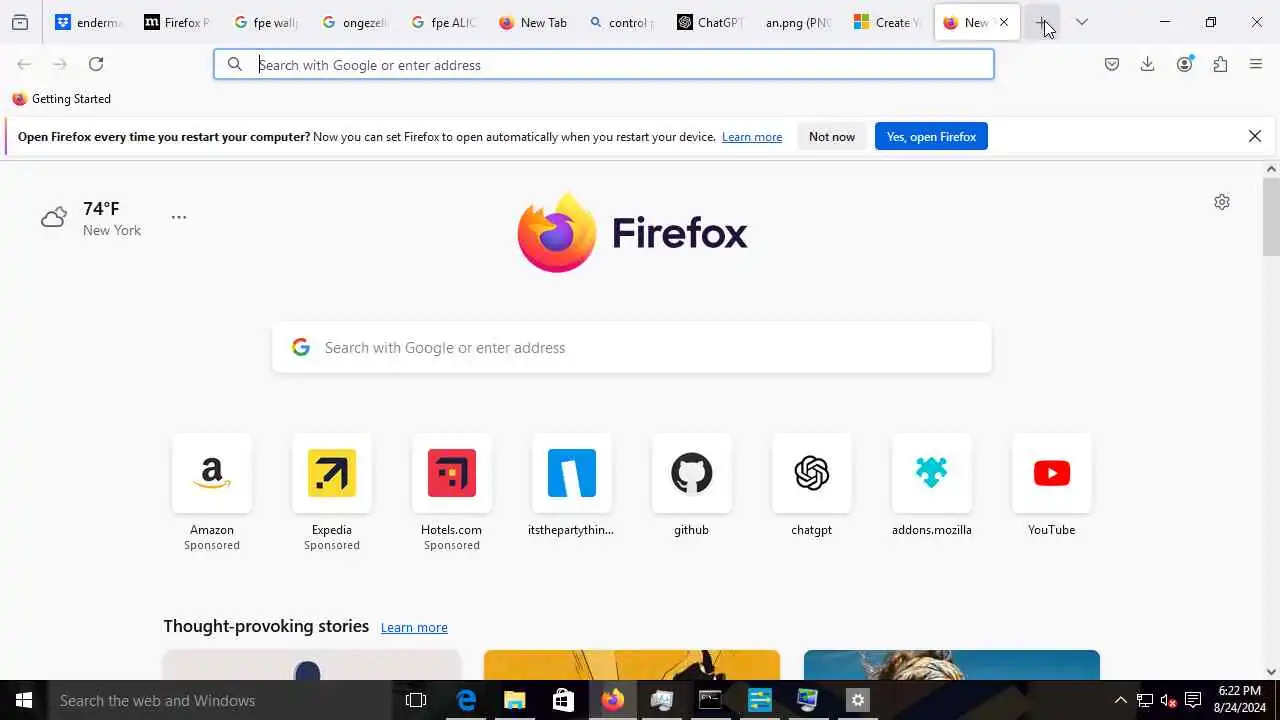Expand the list all tabs dropdown
Viewport: 1280px width, 720px height.
[x=1082, y=22]
